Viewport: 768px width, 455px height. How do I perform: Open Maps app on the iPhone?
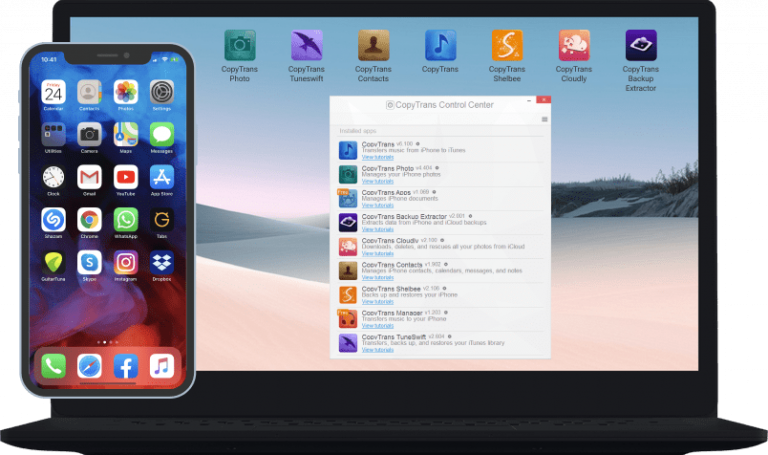coord(126,135)
